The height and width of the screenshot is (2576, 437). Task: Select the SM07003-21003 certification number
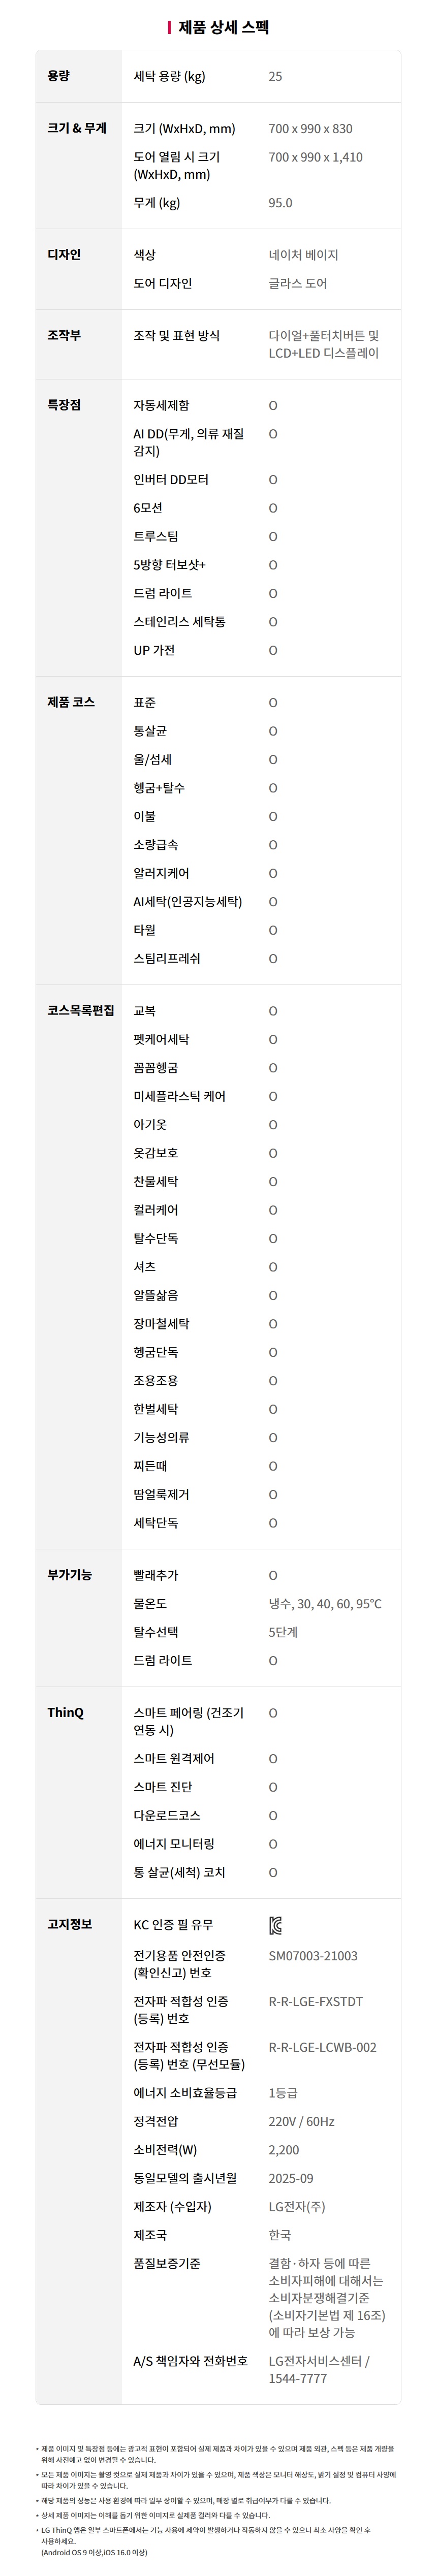313,1955
